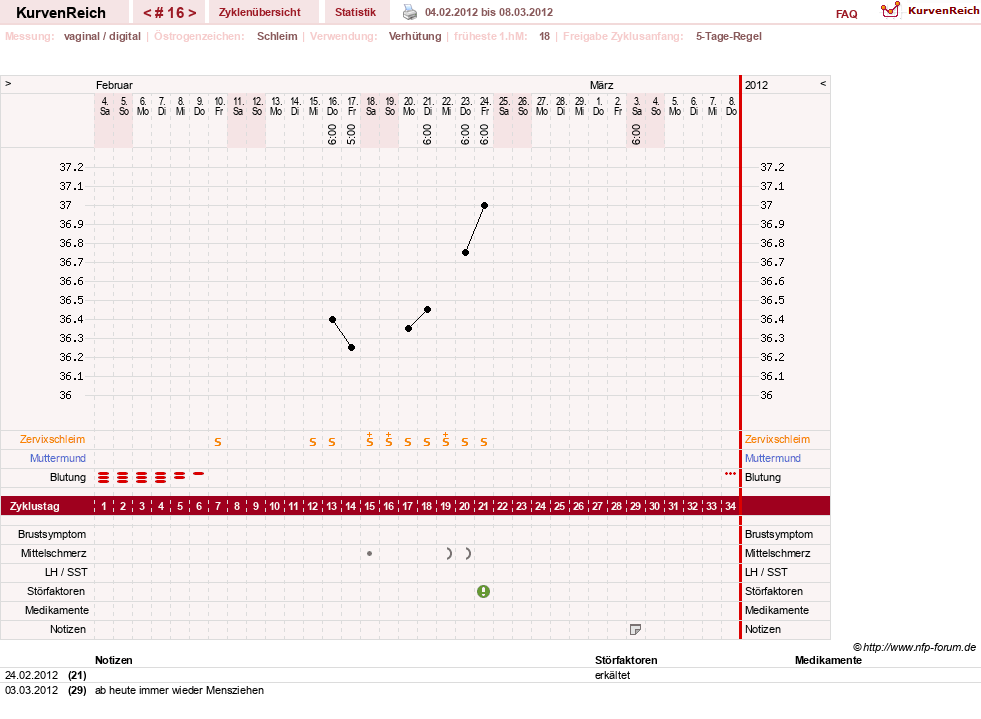Click cervical mucus S+ on cycle day 19
The height and width of the screenshot is (719, 981).
click(445, 439)
